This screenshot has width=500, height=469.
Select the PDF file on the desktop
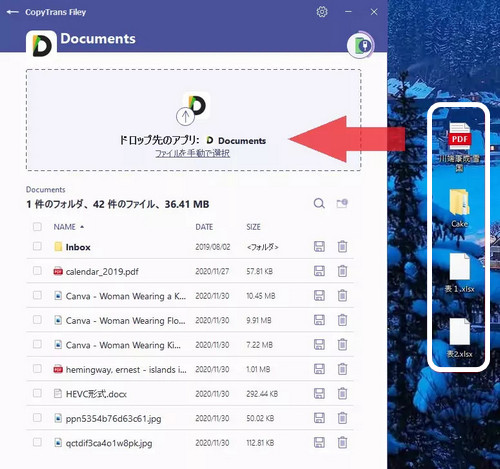tap(459, 147)
